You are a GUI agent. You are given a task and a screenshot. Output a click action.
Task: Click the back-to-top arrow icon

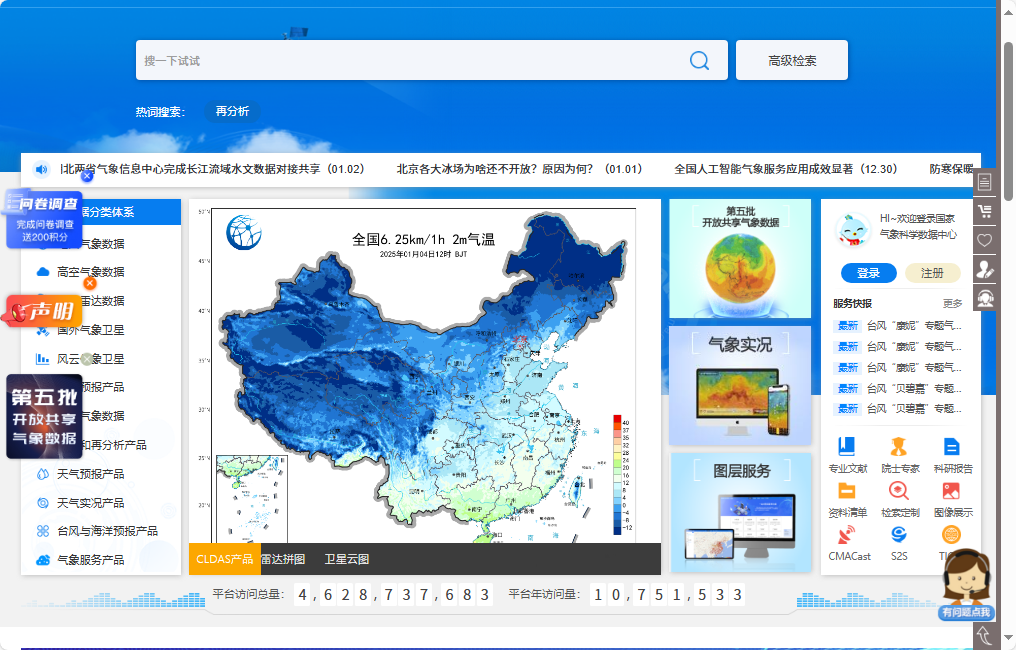coord(984,636)
